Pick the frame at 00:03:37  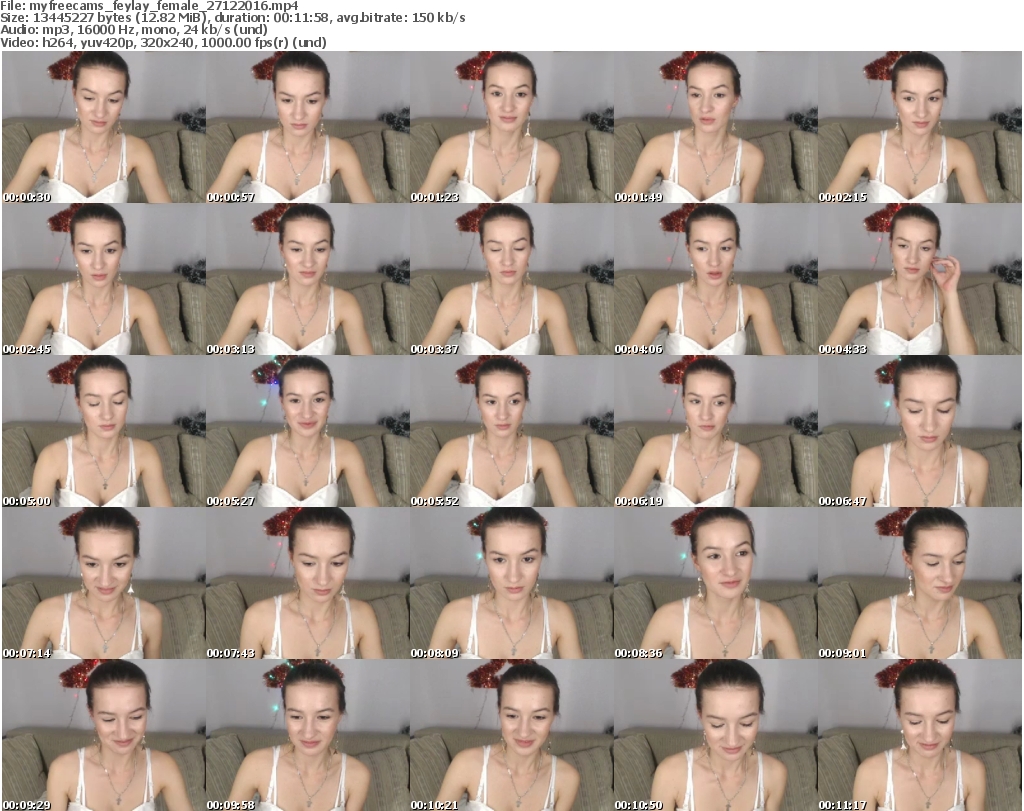(x=511, y=280)
